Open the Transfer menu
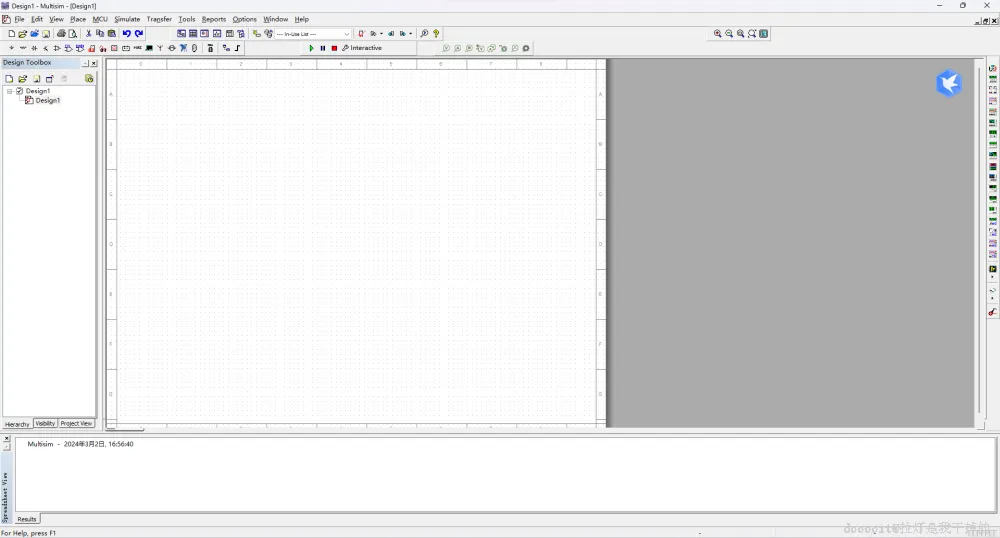This screenshot has width=1000, height=538. click(x=159, y=19)
